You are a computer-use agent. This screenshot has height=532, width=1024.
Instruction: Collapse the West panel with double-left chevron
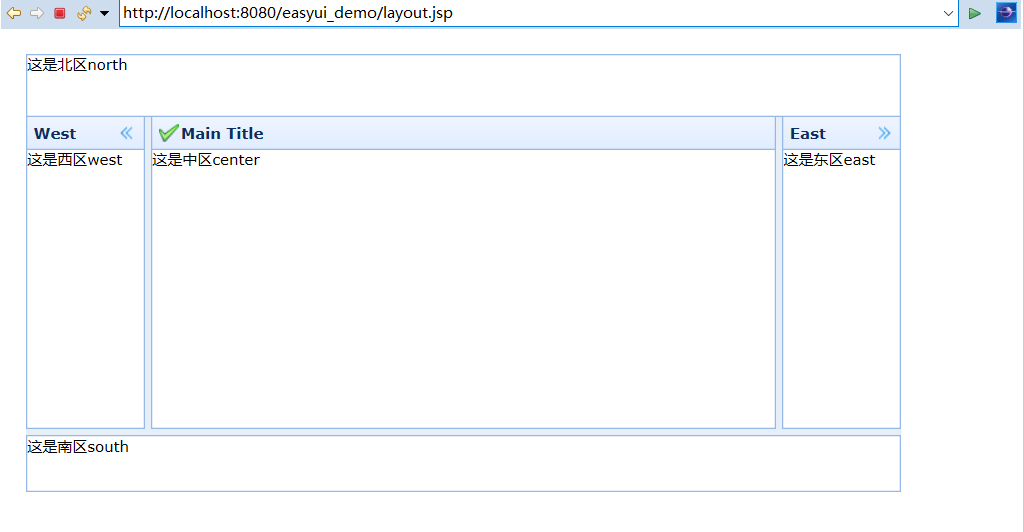(127, 133)
